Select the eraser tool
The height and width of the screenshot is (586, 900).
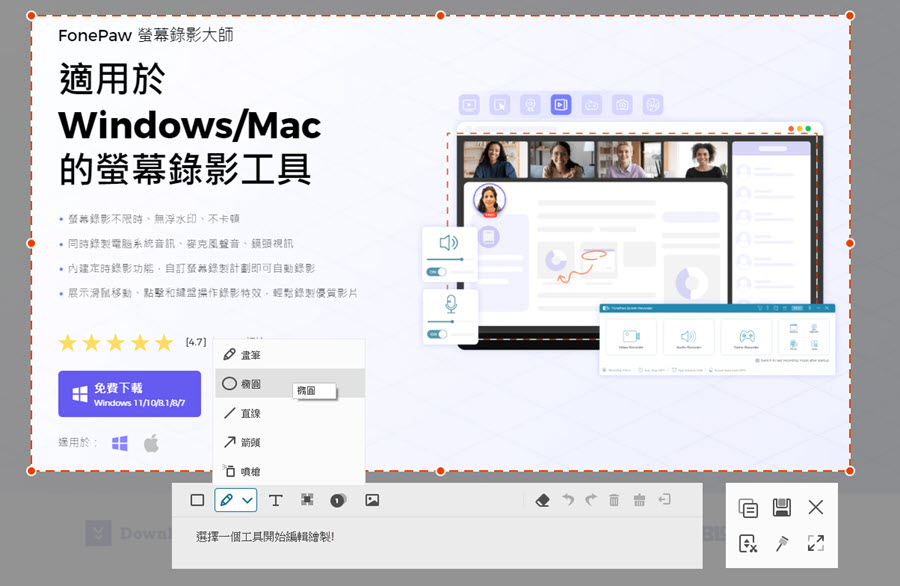click(x=542, y=500)
